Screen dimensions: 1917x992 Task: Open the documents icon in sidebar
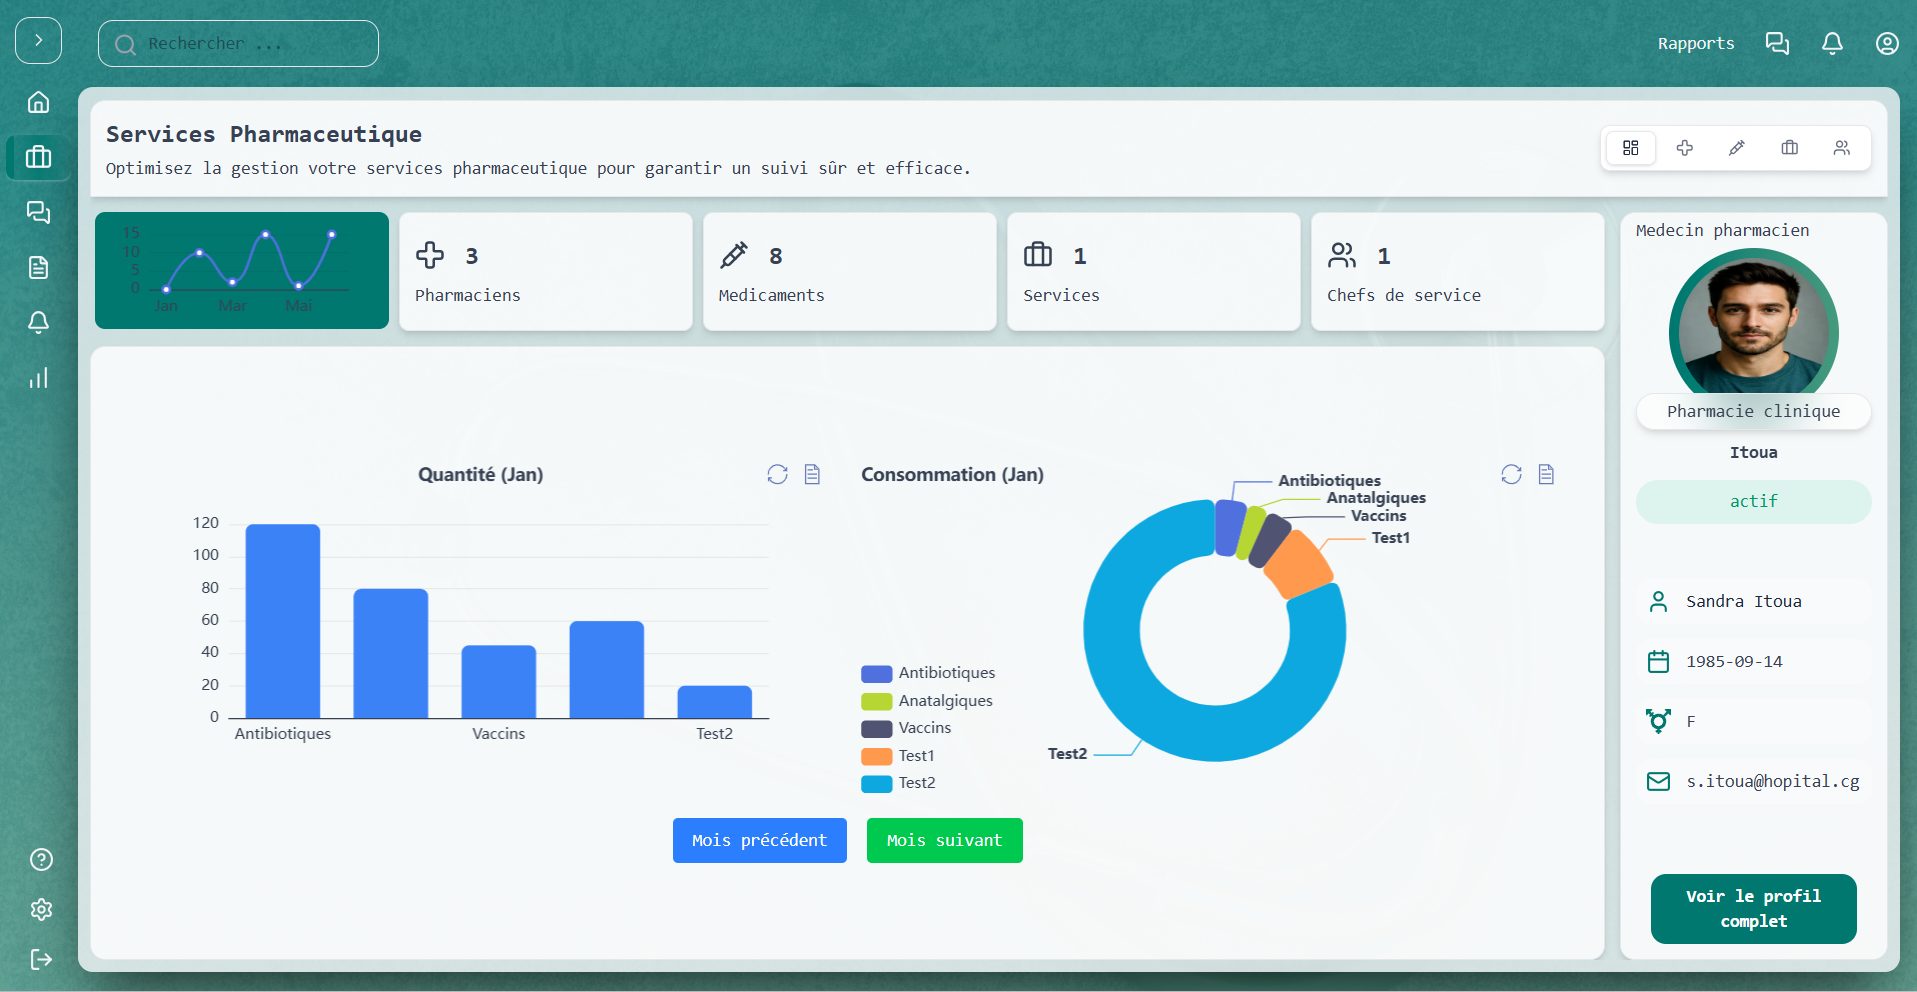tap(39, 267)
